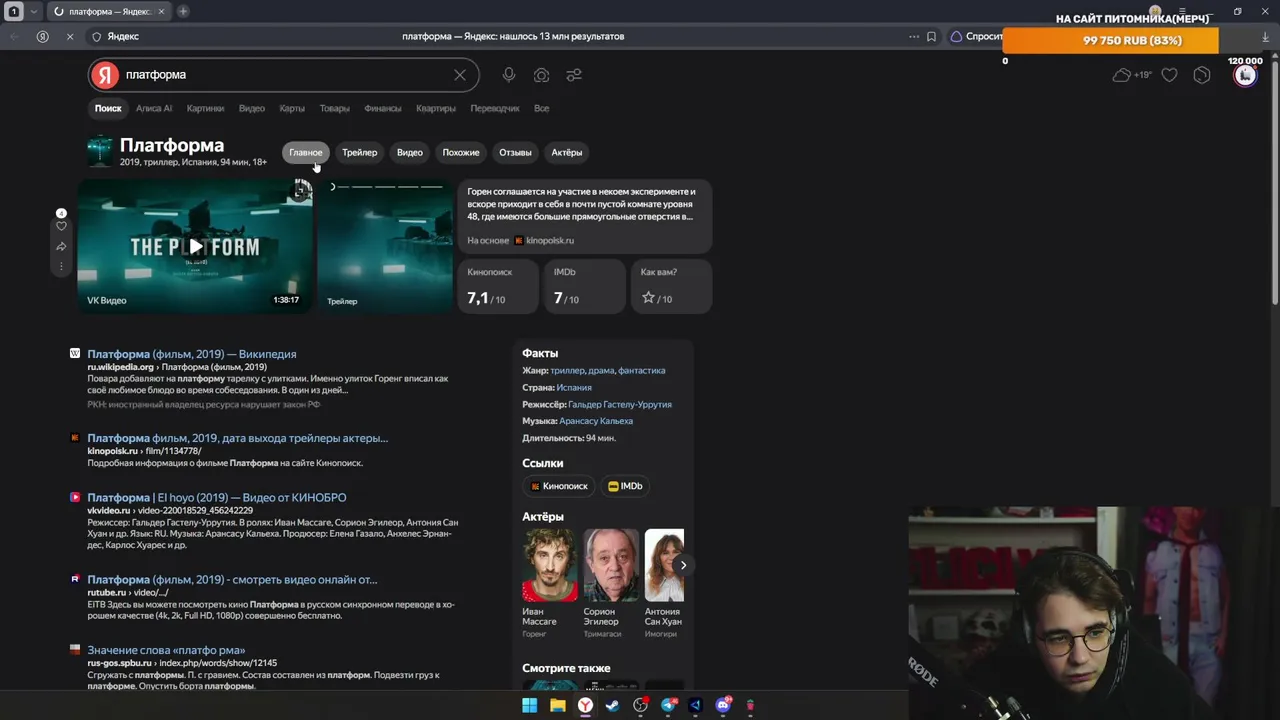Open El hoyo КИНОБРО video result
The width and height of the screenshot is (1280, 720).
217,497
